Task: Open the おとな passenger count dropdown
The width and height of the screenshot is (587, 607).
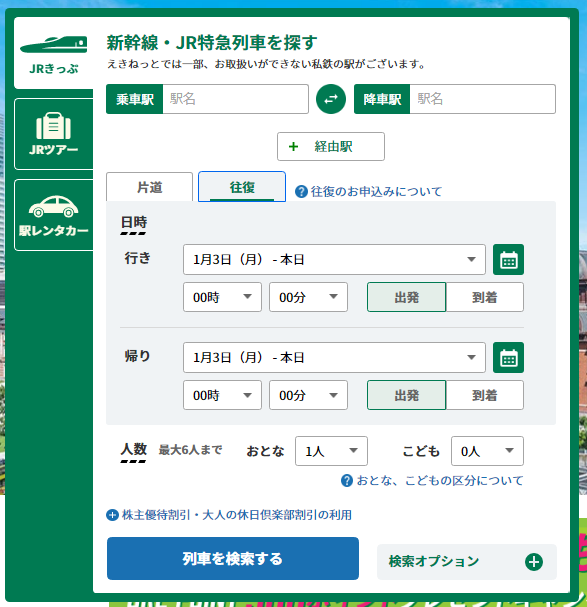Action: coord(331,451)
